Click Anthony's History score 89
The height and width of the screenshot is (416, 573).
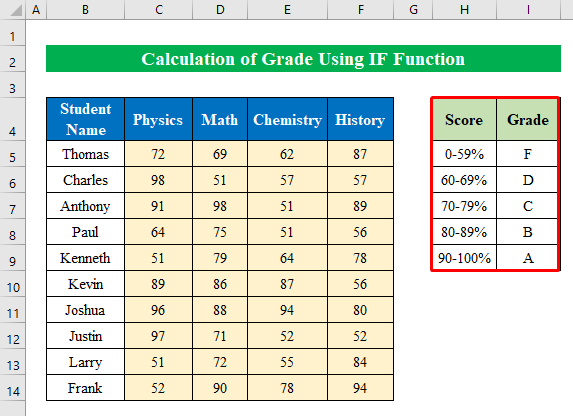click(x=361, y=206)
